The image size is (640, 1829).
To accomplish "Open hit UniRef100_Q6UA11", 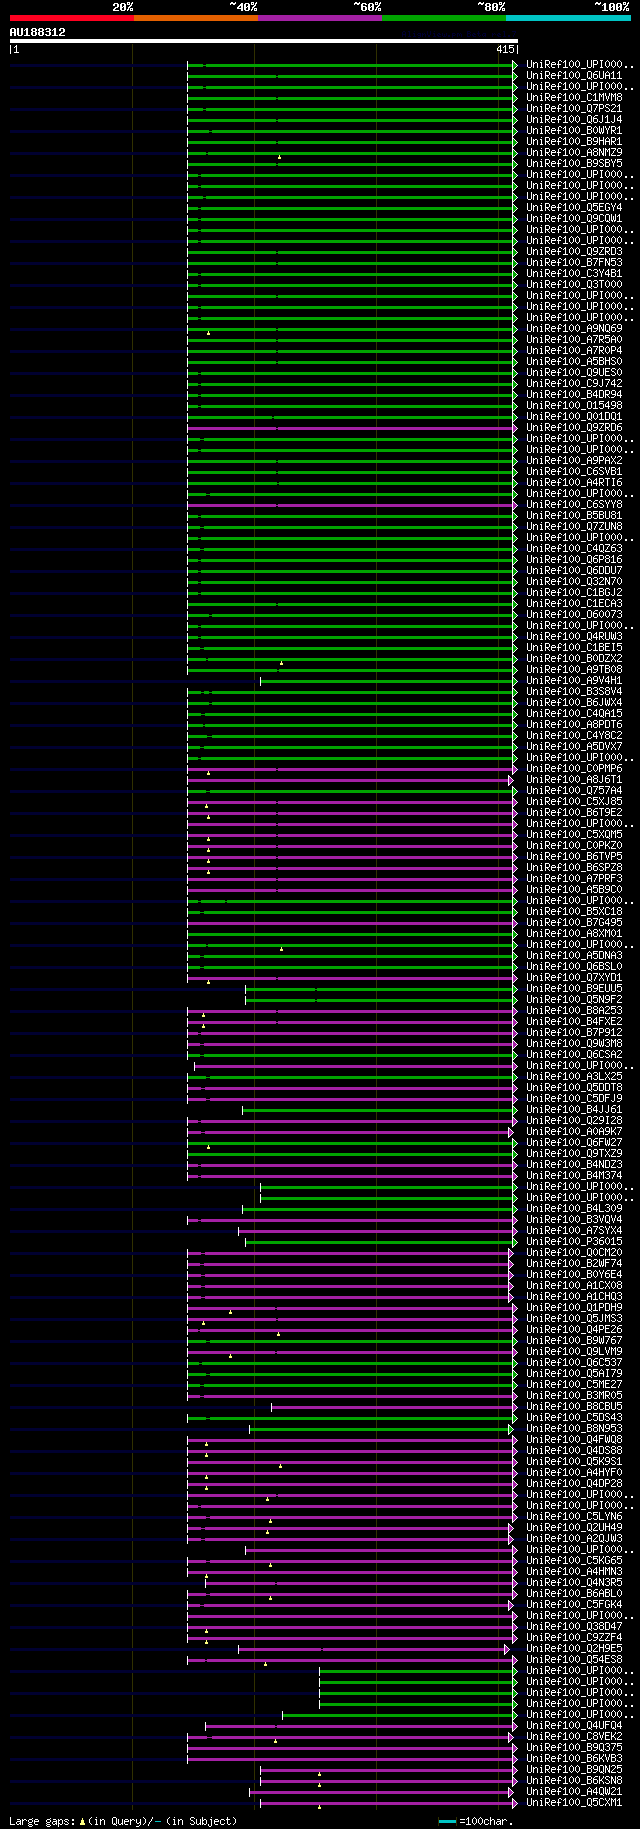I will pyautogui.click(x=574, y=76).
